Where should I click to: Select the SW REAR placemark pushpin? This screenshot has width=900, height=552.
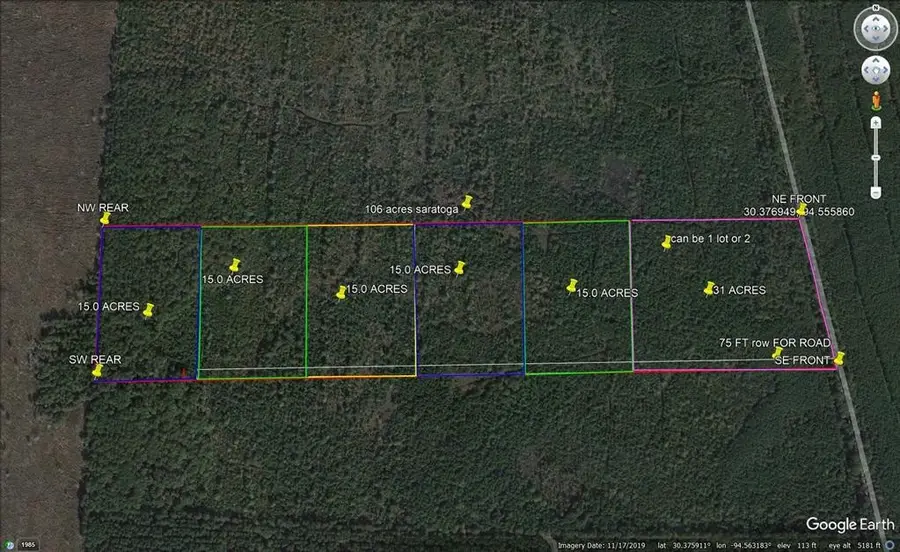click(98, 370)
